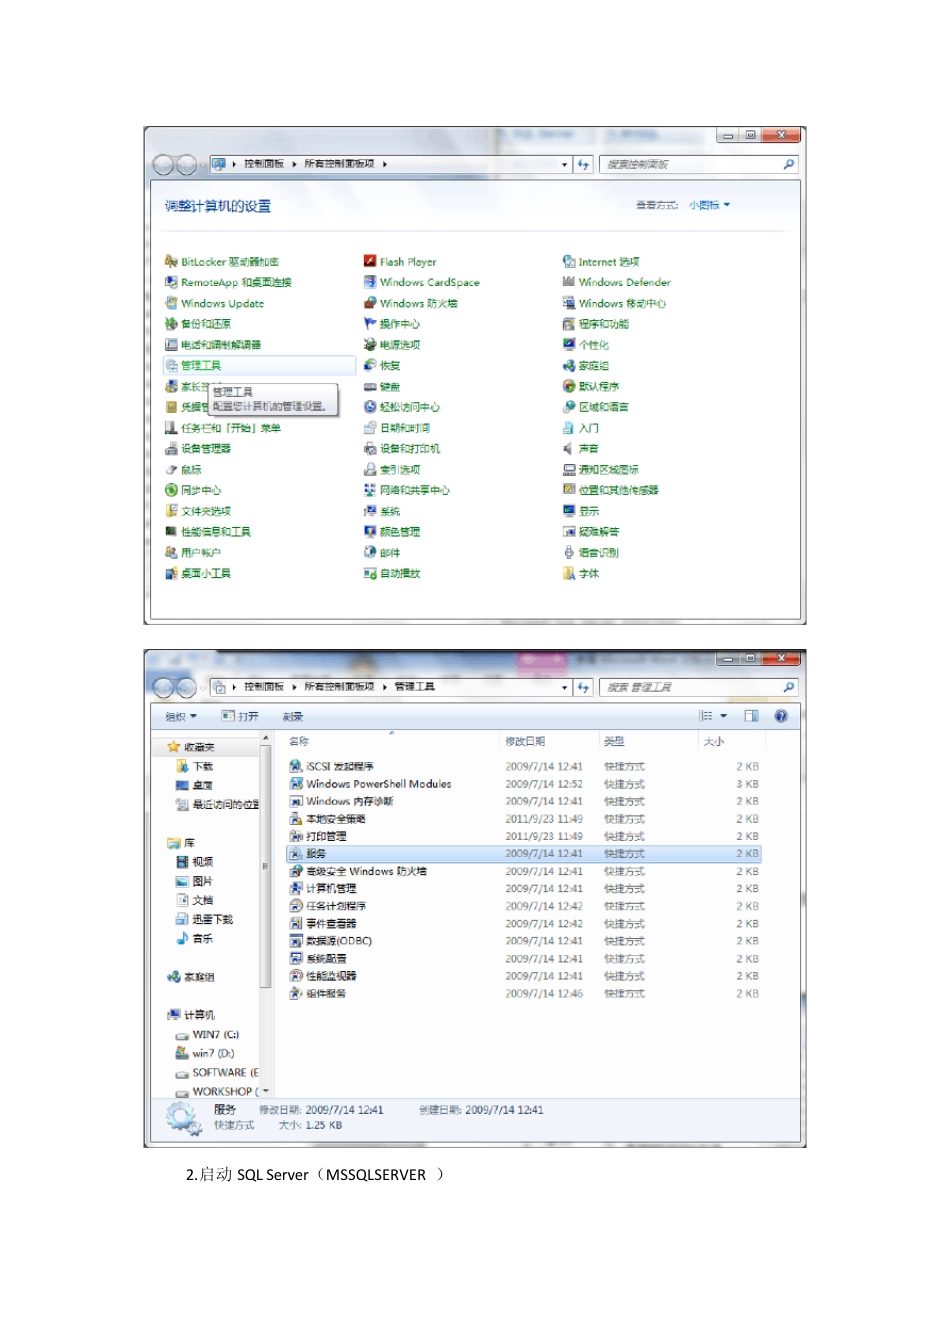Open Windows Defender item
This screenshot has height=1344, width=950.
point(617,282)
